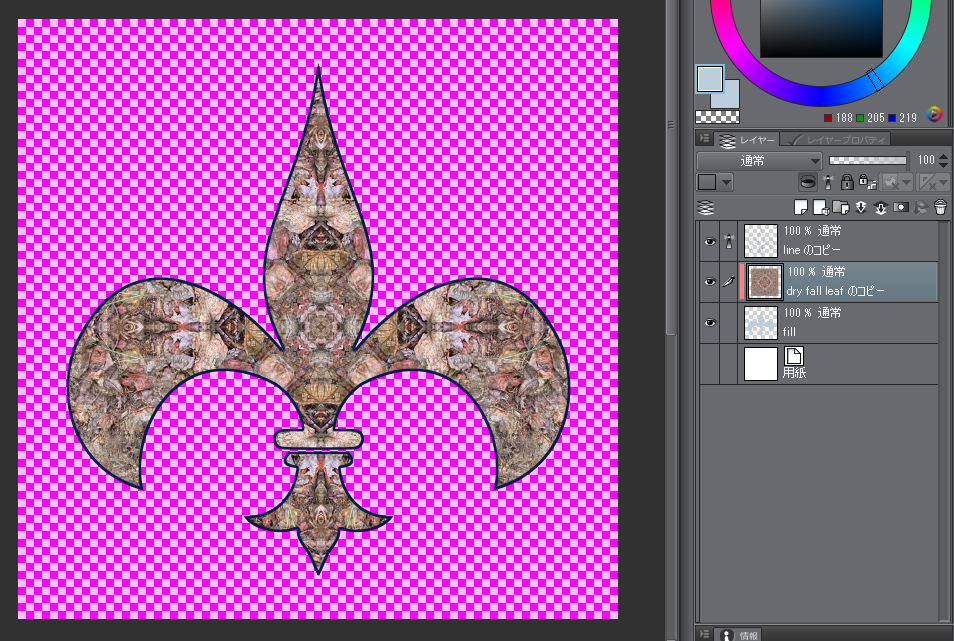Open the layer panel menu button

point(704,139)
